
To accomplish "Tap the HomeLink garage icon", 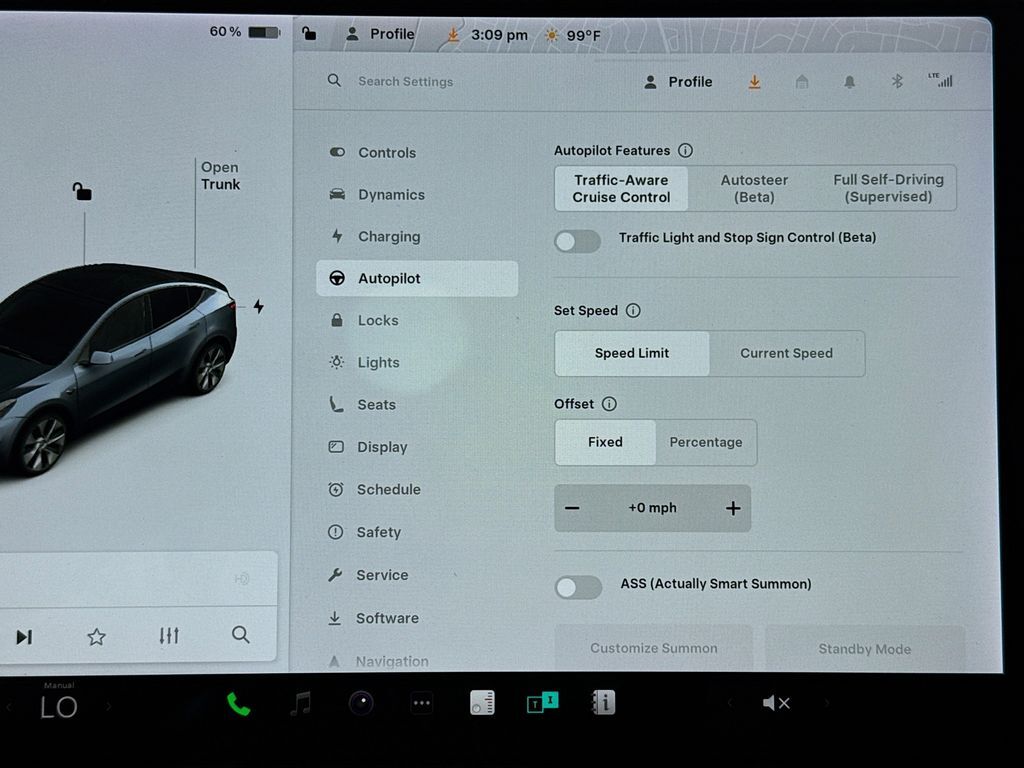I will [x=802, y=81].
